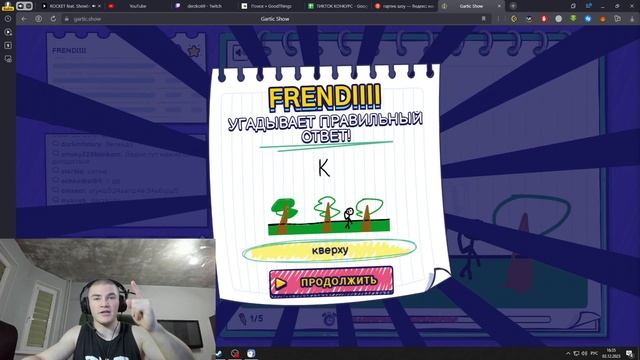Viewport: 640px width, 360px height.
Task: Click the drawing of trees and stickman
Action: coord(329,216)
